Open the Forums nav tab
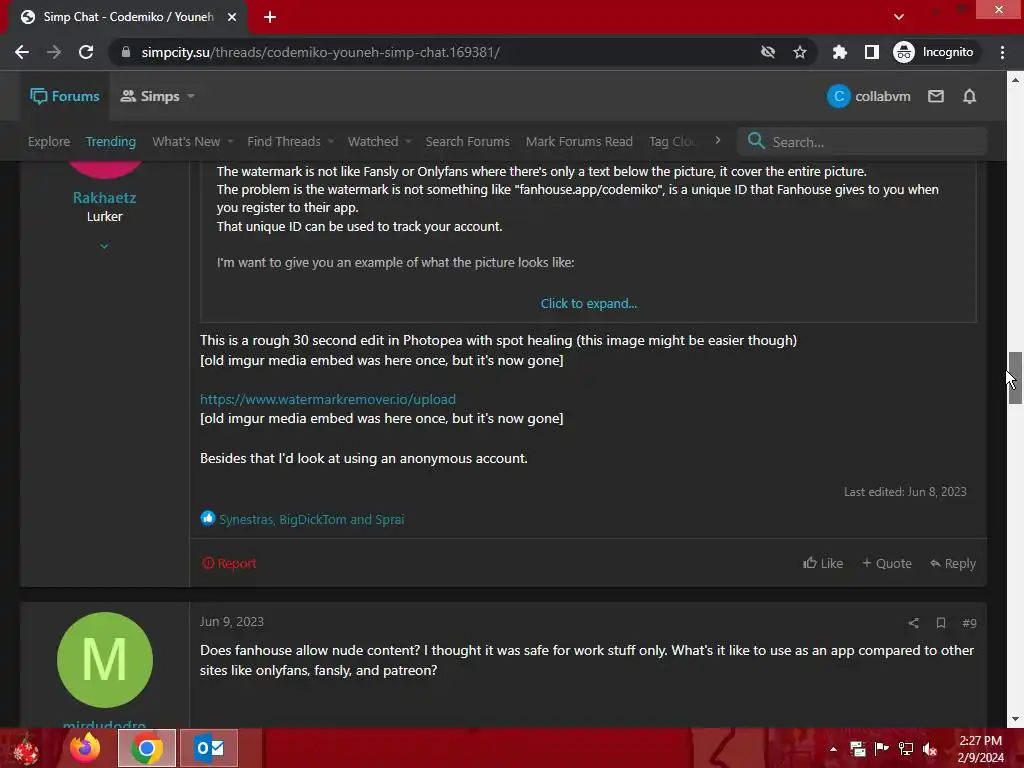1024x768 pixels. click(x=65, y=96)
